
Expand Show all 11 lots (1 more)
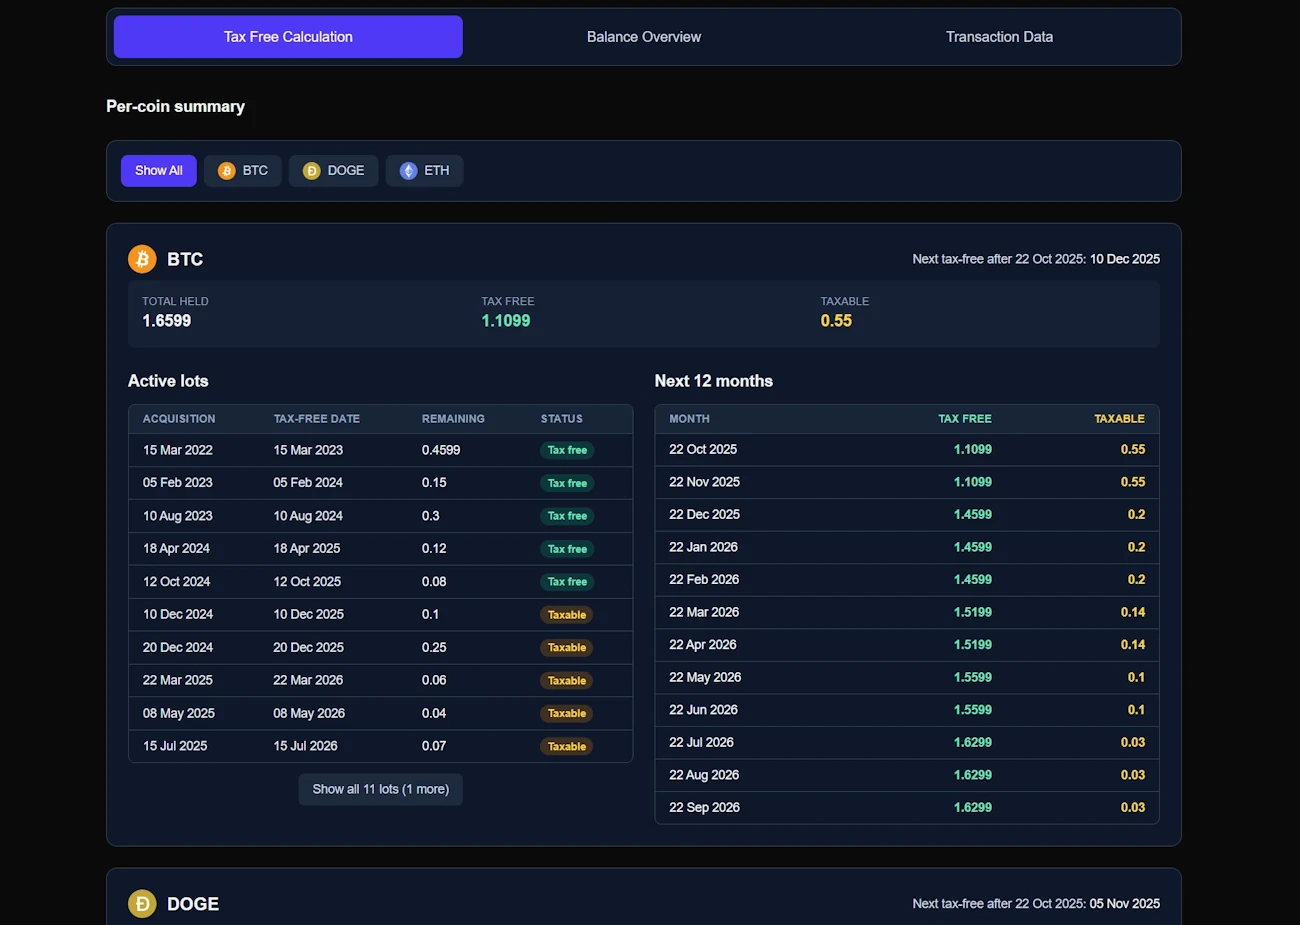tap(381, 789)
